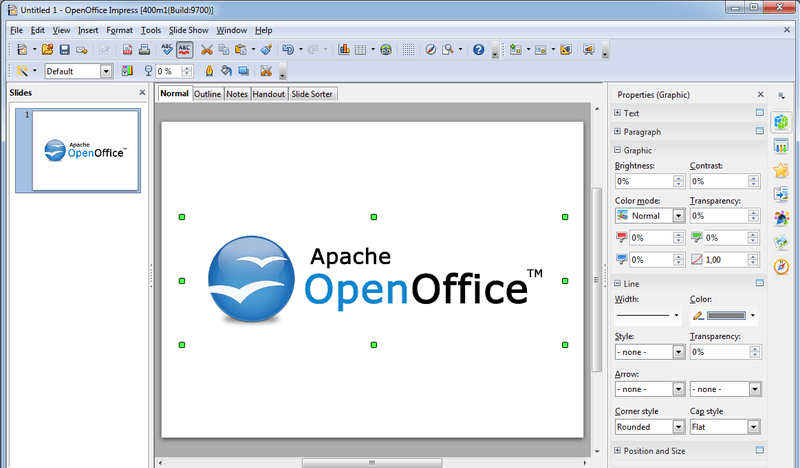This screenshot has width=800, height=468.
Task: Open the Format menu
Action: pyautogui.click(x=119, y=30)
